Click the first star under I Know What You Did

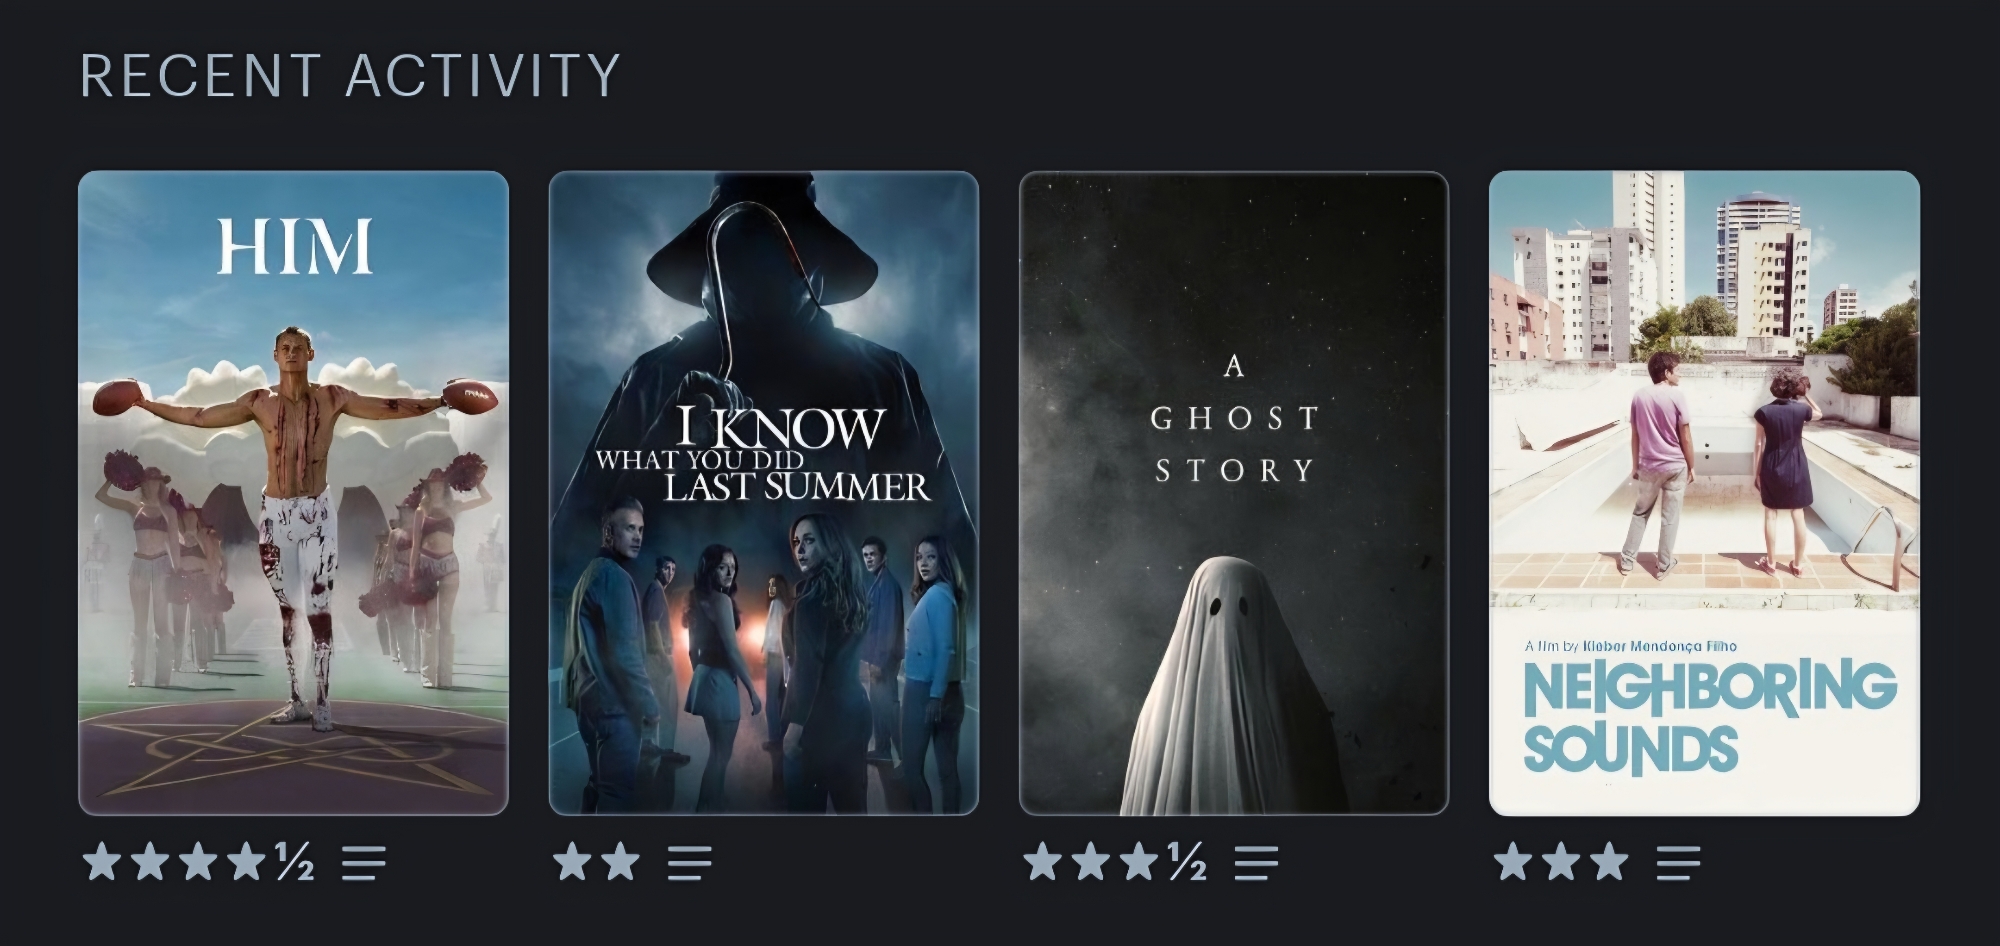(x=572, y=861)
